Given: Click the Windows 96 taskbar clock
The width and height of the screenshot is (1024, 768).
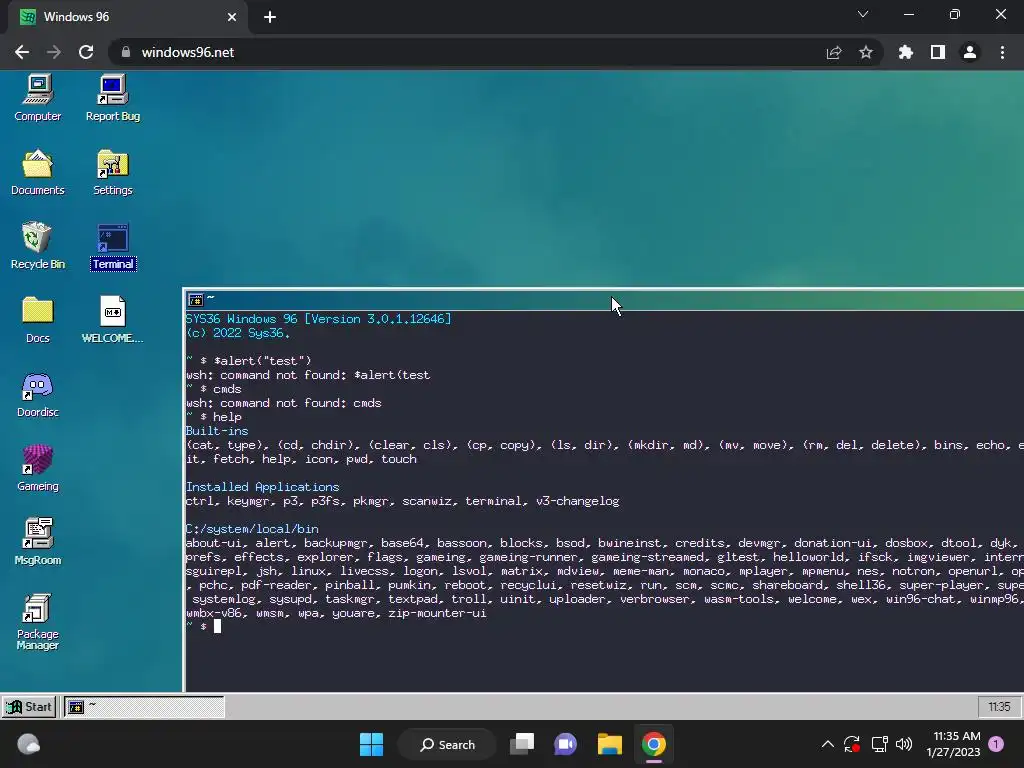Looking at the screenshot, I should pyautogui.click(x=999, y=707).
